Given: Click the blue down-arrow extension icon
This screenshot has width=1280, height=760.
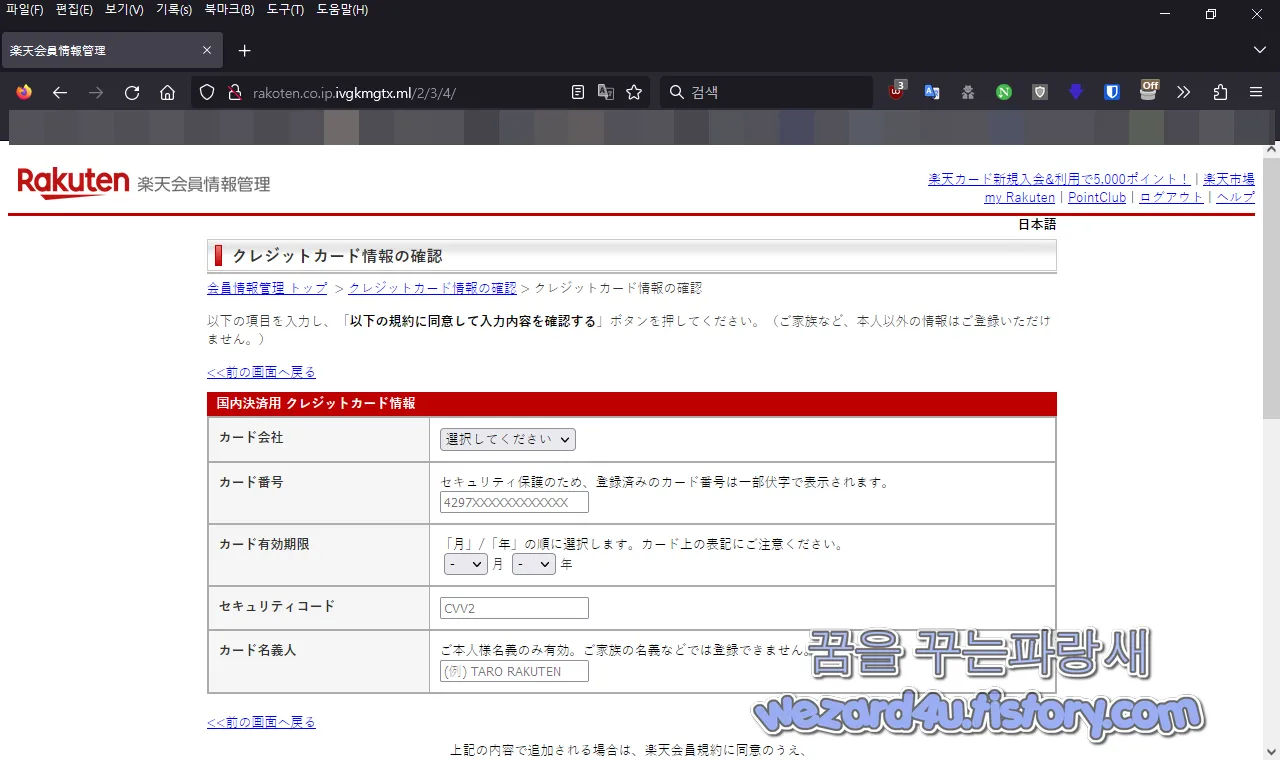Looking at the screenshot, I should pyautogui.click(x=1076, y=92).
